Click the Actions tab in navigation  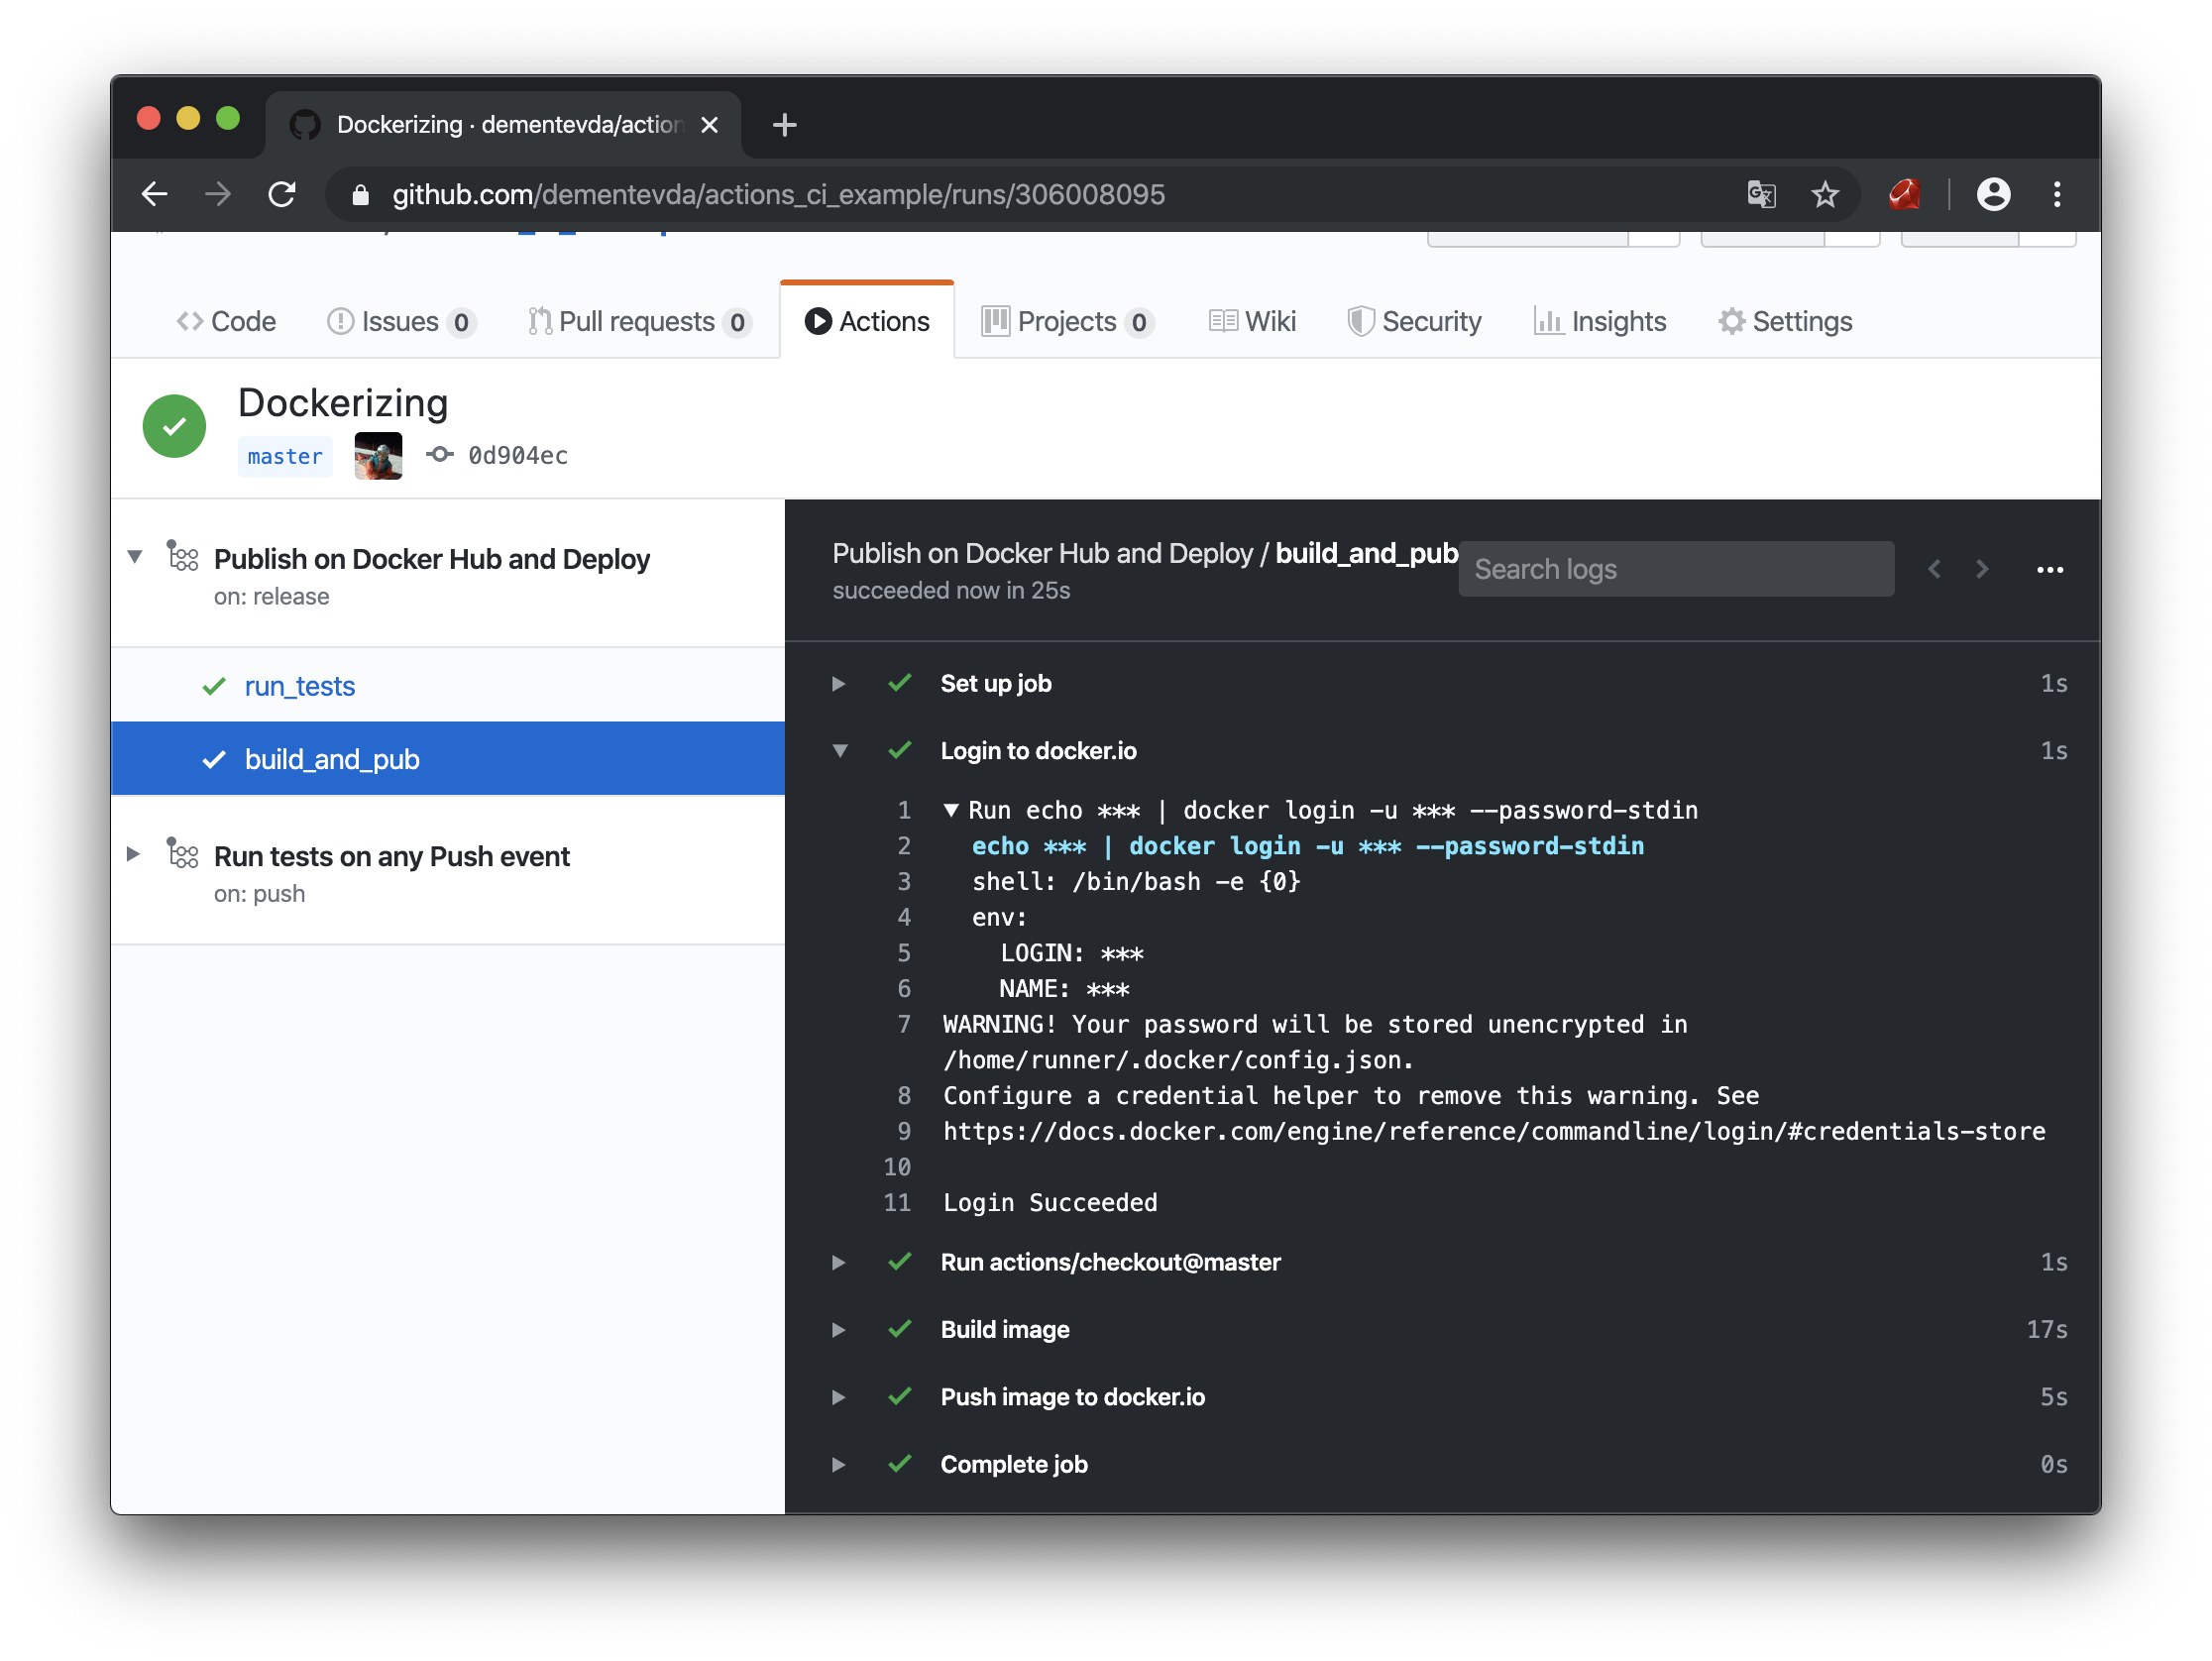(867, 319)
